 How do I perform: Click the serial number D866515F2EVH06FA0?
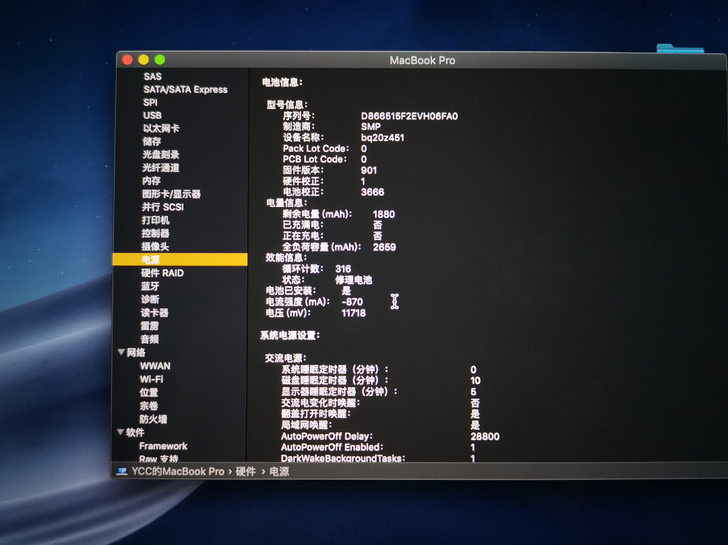point(410,116)
